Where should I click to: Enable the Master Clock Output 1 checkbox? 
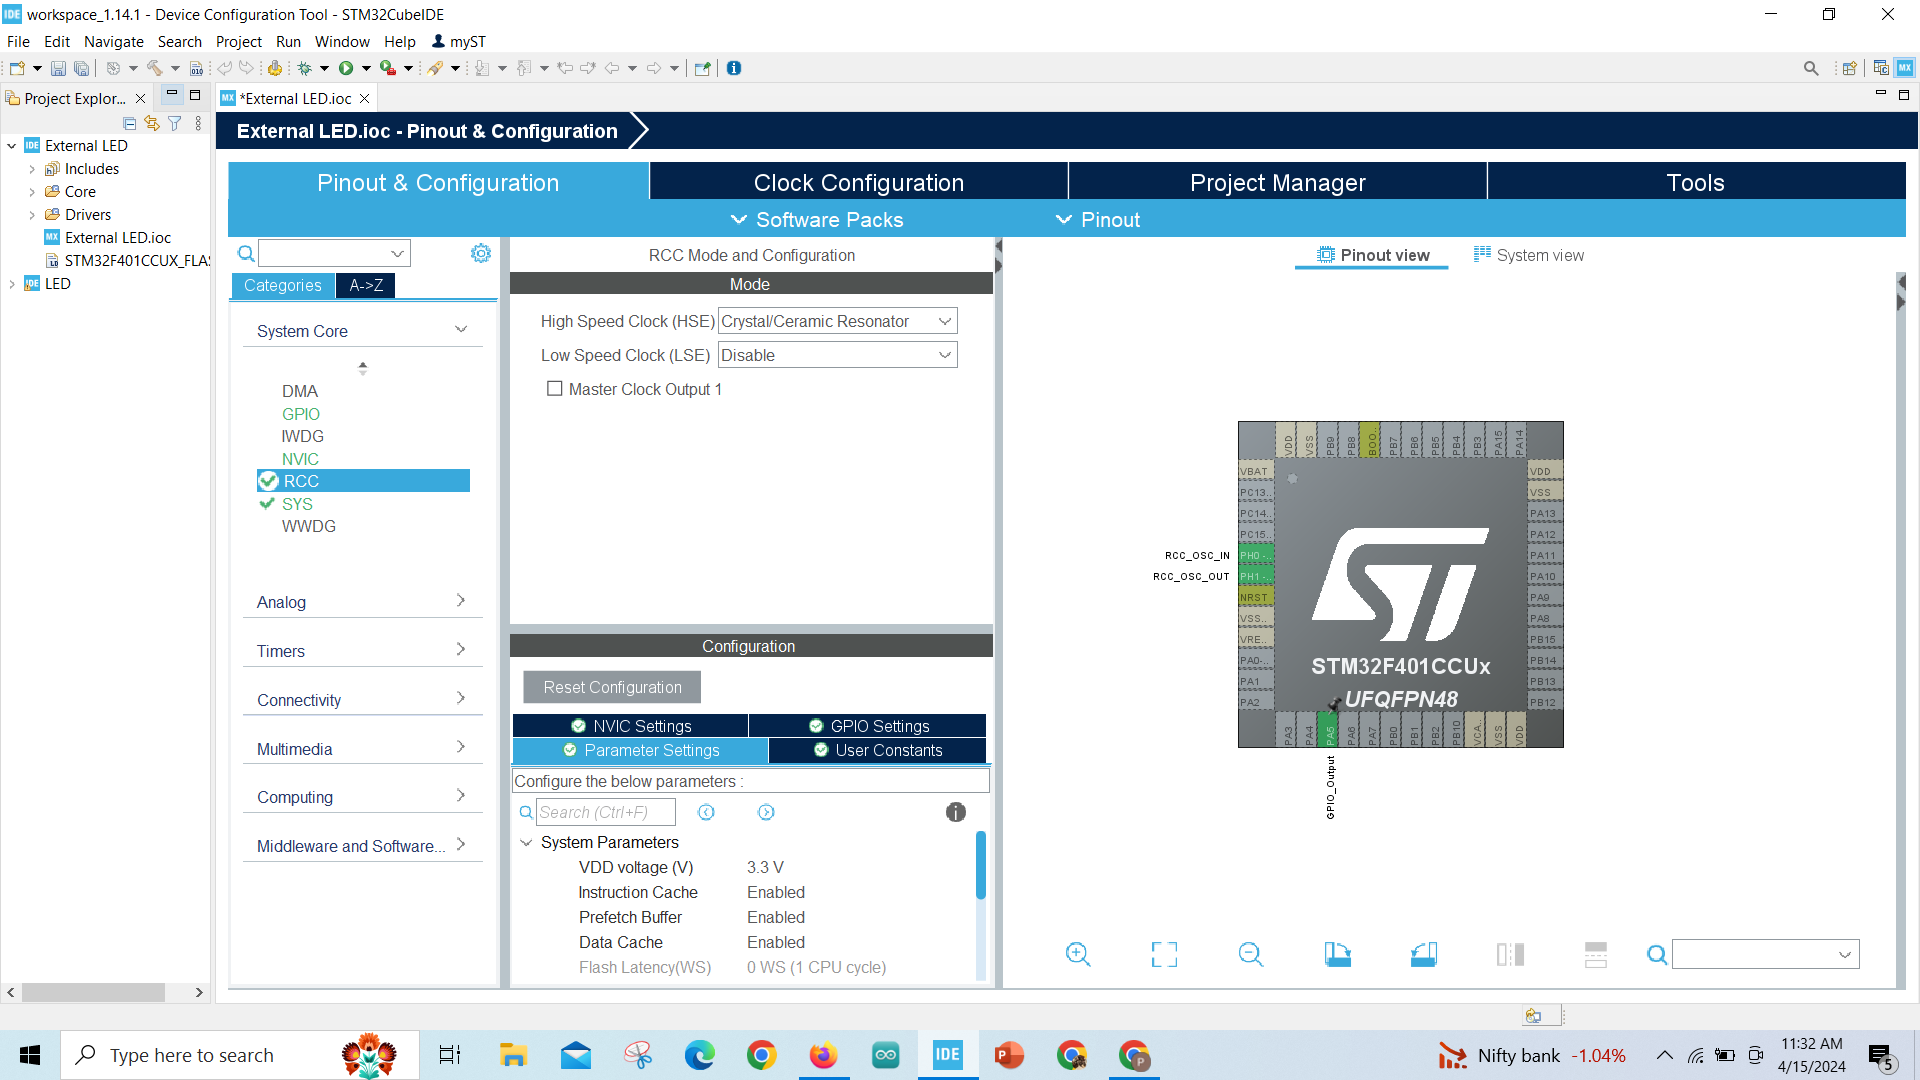click(555, 389)
